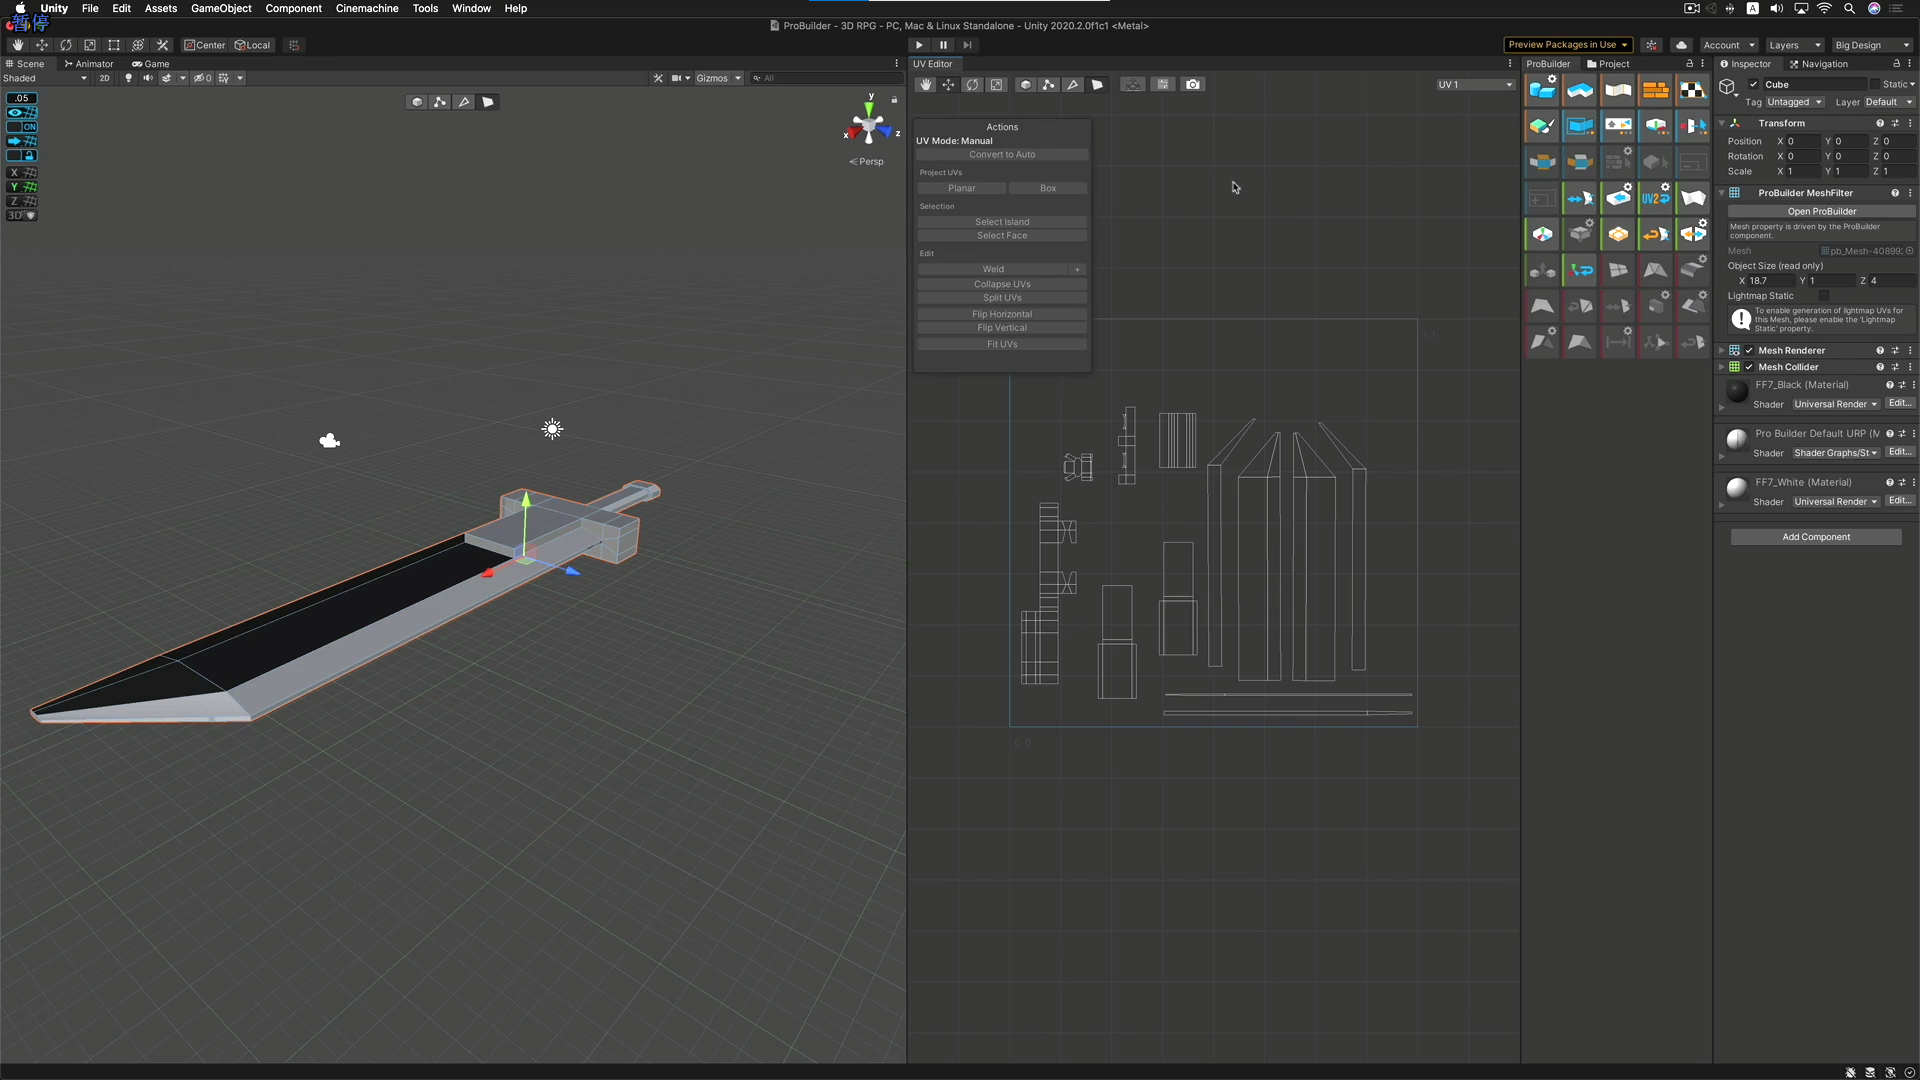Viewport: 1920px width, 1080px height.
Task: Open the UV2 generation tool in ProBuilder panel
Action: pyautogui.click(x=1656, y=197)
